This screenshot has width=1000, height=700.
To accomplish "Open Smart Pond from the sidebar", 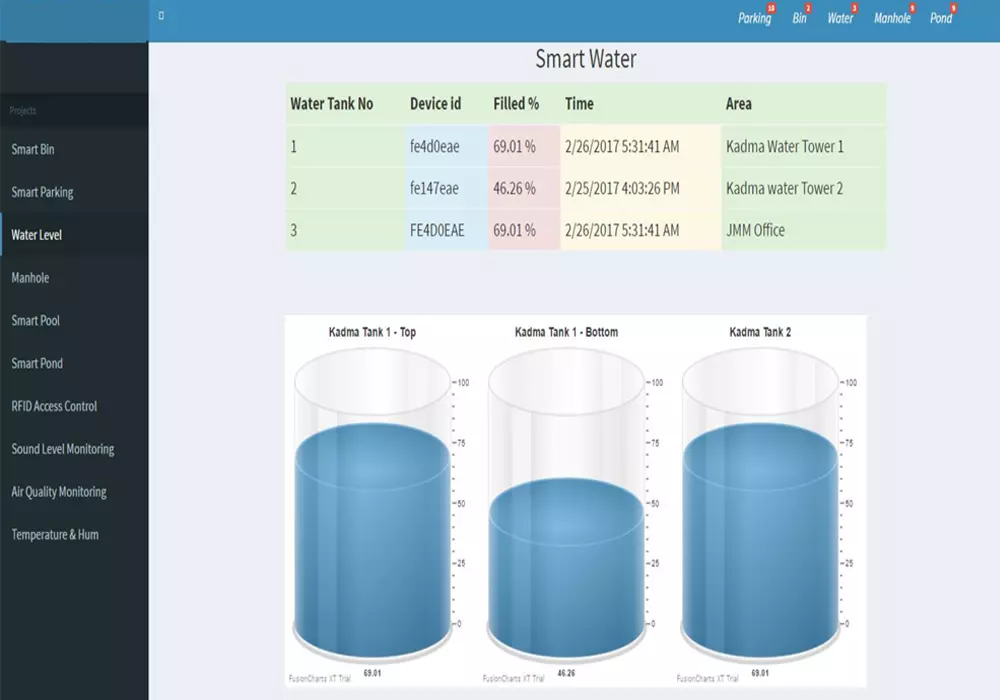I will coord(36,363).
